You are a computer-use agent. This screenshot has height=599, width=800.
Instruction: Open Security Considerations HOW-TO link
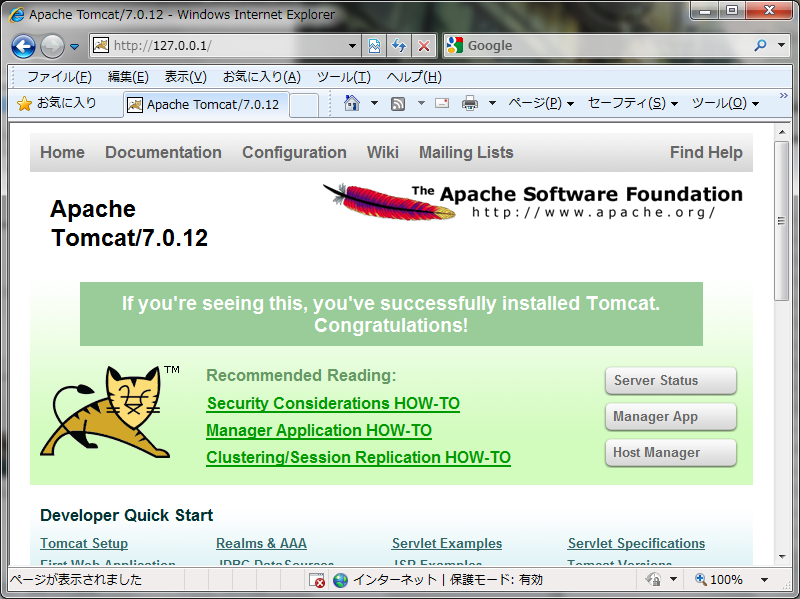coord(333,404)
